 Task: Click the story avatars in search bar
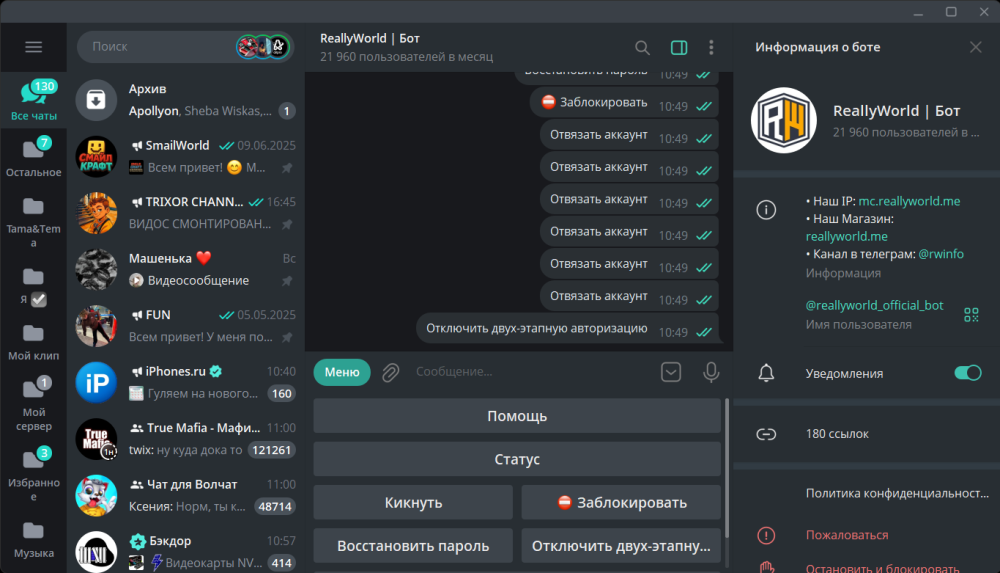pyautogui.click(x=263, y=47)
